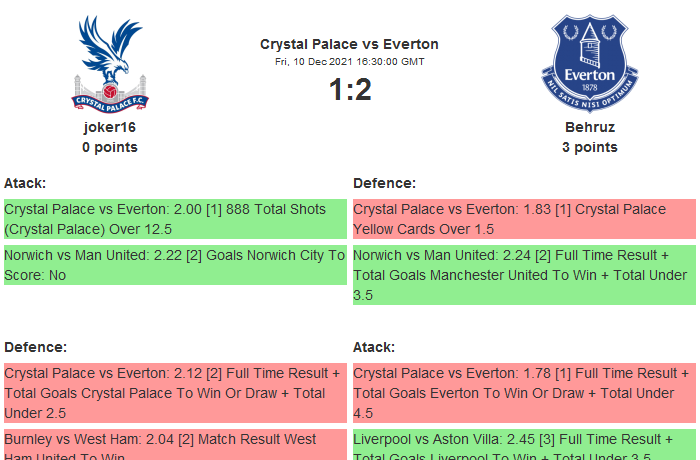Open Behruz player profile name
This screenshot has width=700, height=460.
pyautogui.click(x=589, y=127)
